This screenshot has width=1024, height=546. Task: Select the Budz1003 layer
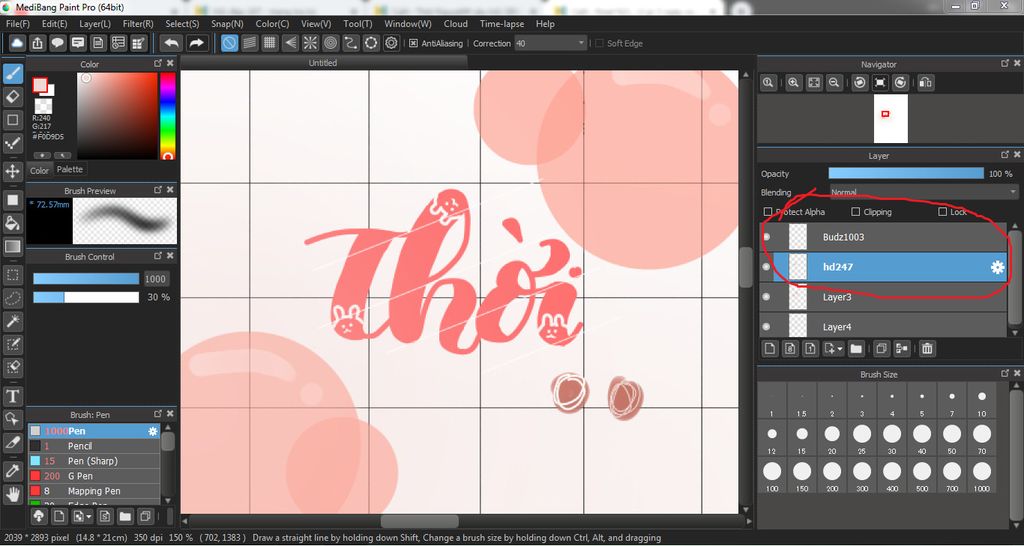pyautogui.click(x=882, y=237)
